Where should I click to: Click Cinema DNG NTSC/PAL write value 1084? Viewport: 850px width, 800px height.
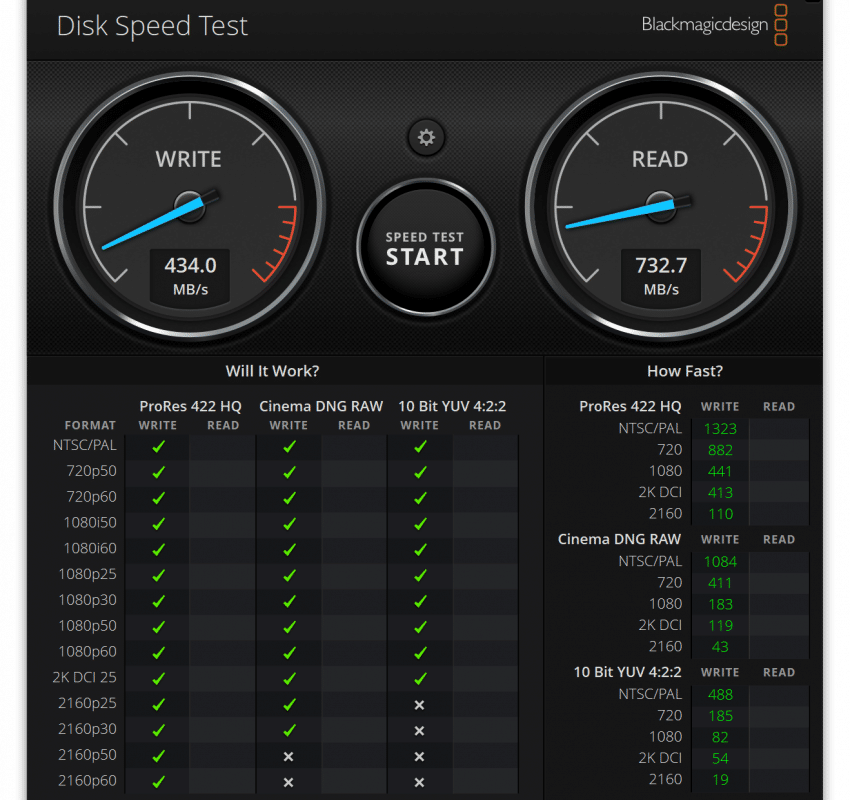click(x=720, y=562)
